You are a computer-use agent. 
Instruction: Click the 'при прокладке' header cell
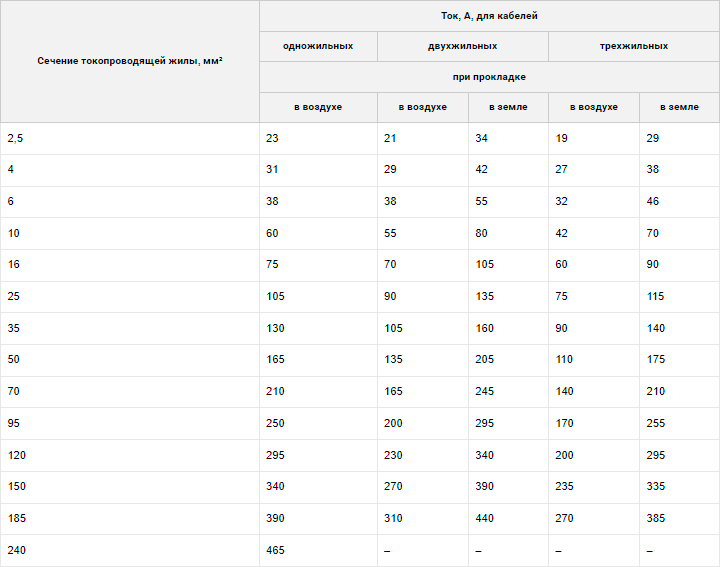[x=489, y=77]
